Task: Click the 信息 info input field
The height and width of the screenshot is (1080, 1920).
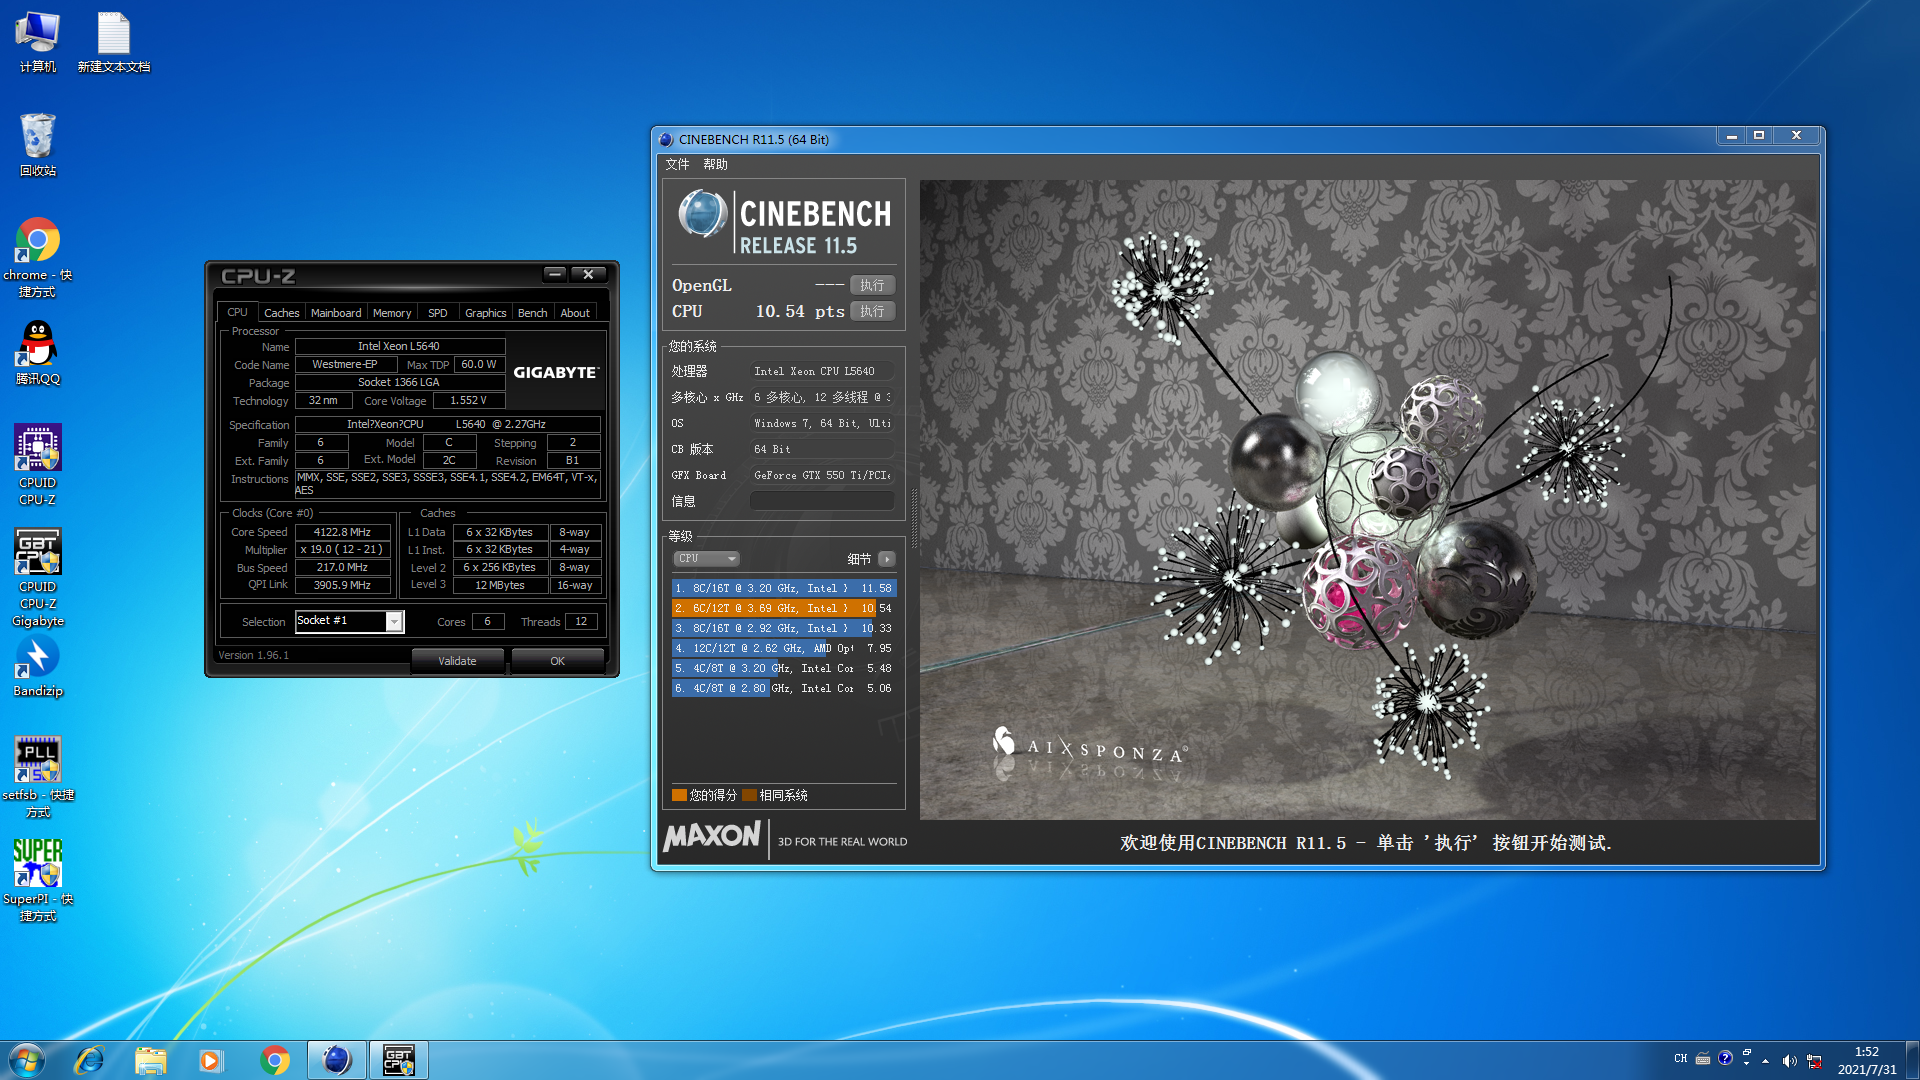Action: click(822, 501)
